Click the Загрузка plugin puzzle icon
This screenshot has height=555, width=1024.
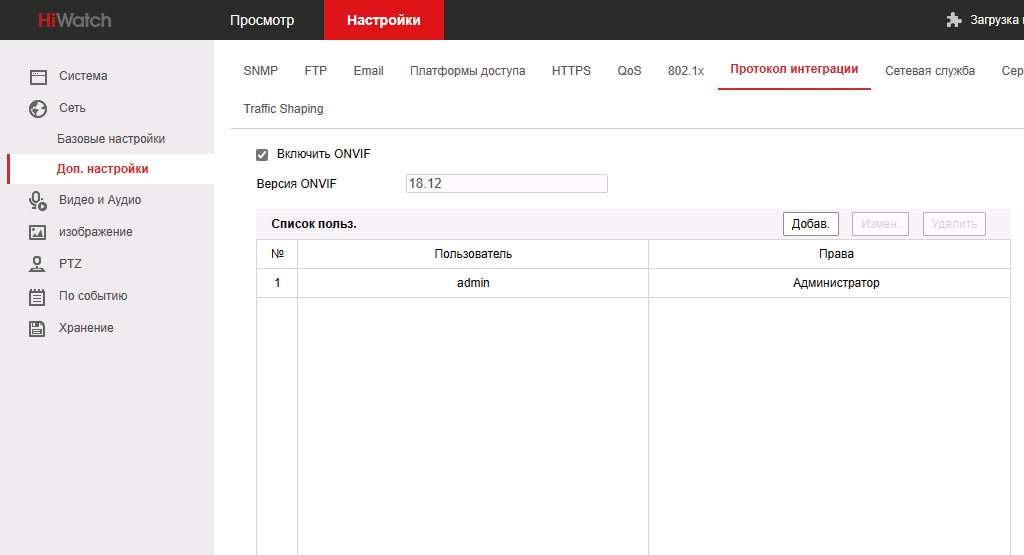[x=954, y=20]
